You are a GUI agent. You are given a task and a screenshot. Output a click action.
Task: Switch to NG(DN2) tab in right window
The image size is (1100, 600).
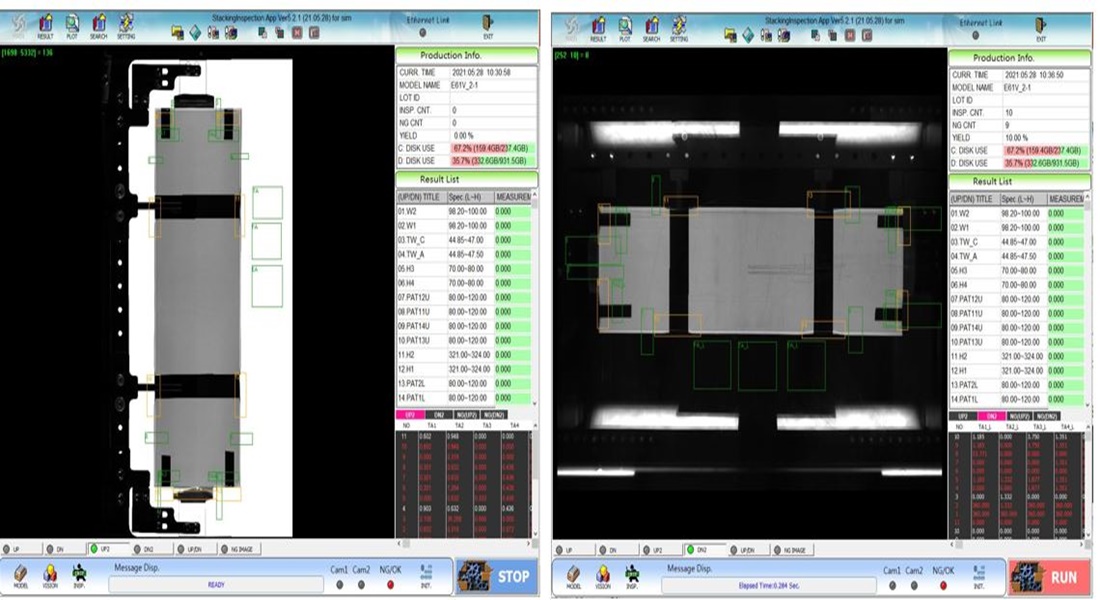point(1045,415)
